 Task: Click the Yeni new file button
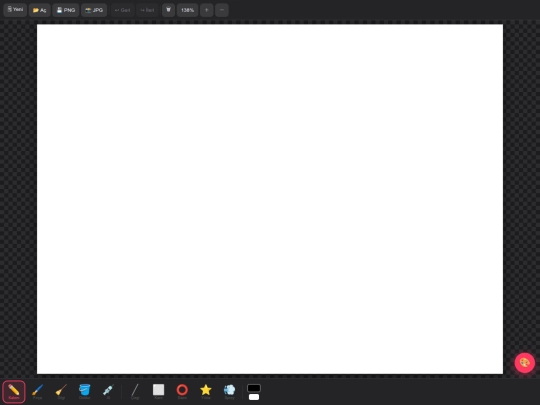(x=15, y=10)
